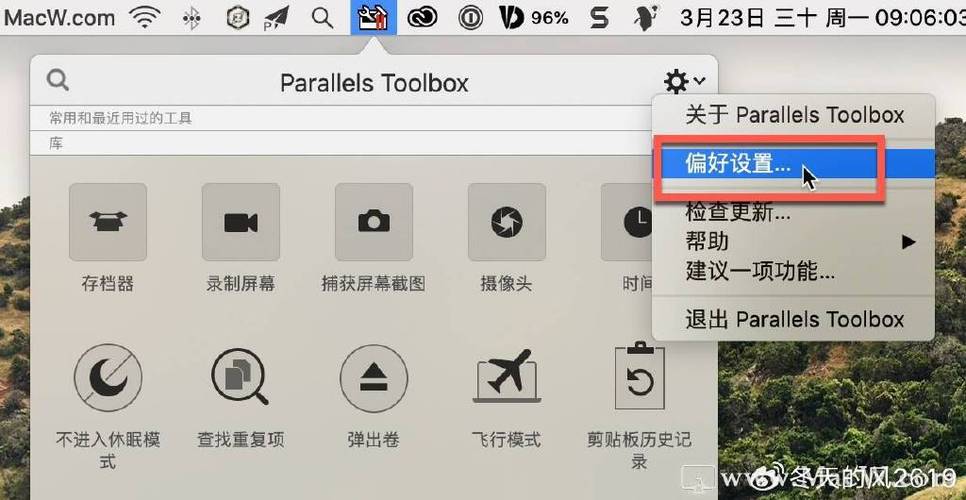Enable Airplane Mode tool (飞行模式)
The height and width of the screenshot is (500, 966).
506,376
